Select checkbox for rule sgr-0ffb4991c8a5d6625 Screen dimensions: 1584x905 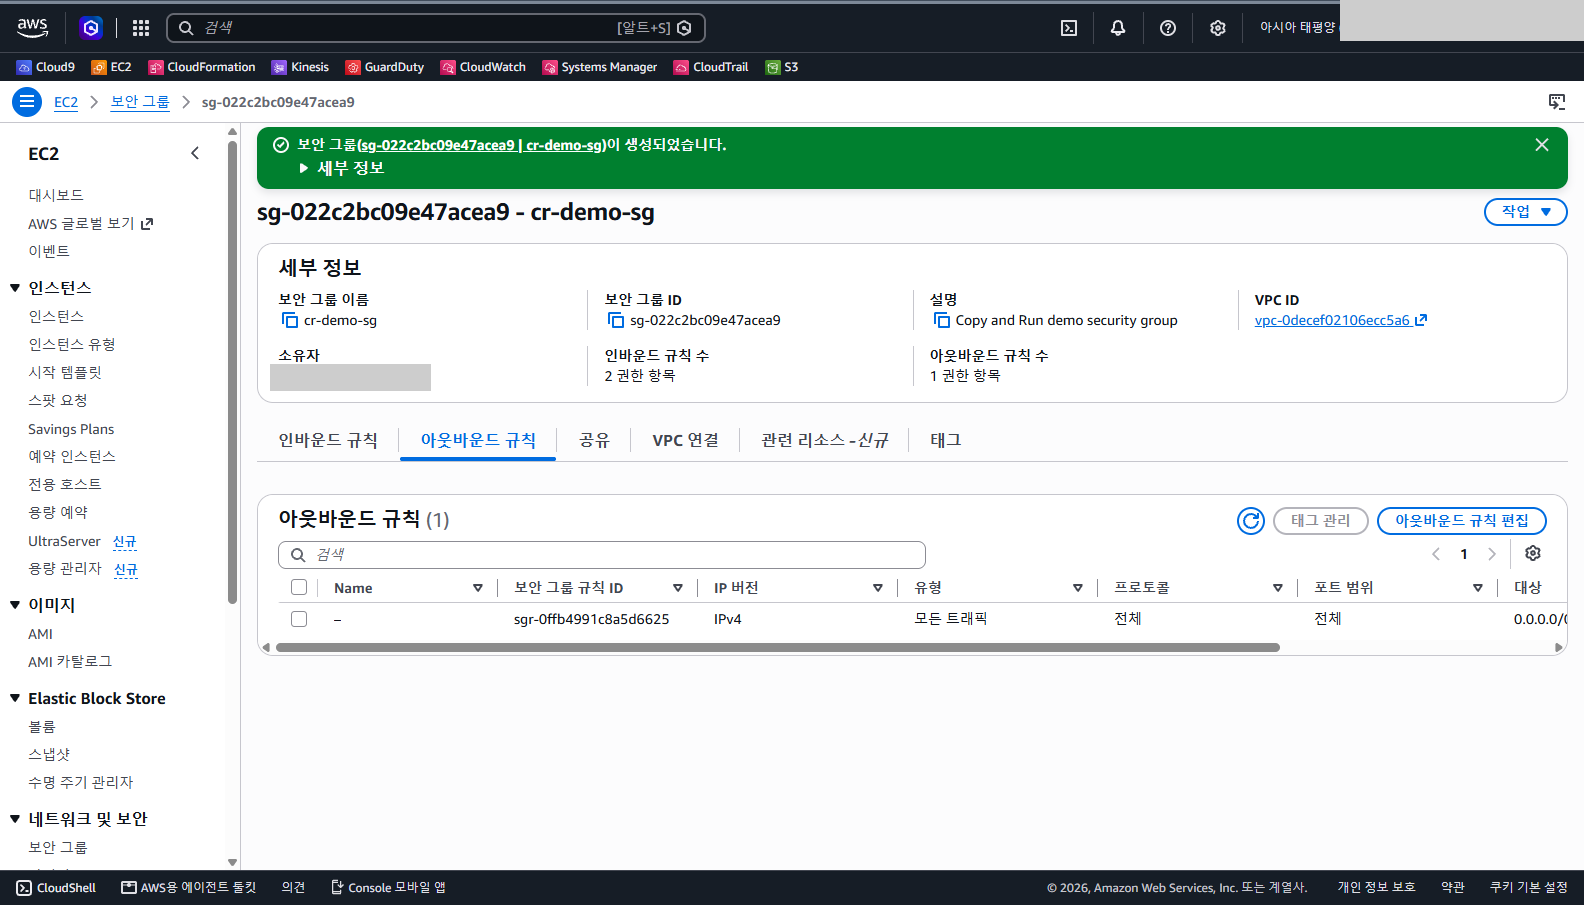tap(299, 619)
